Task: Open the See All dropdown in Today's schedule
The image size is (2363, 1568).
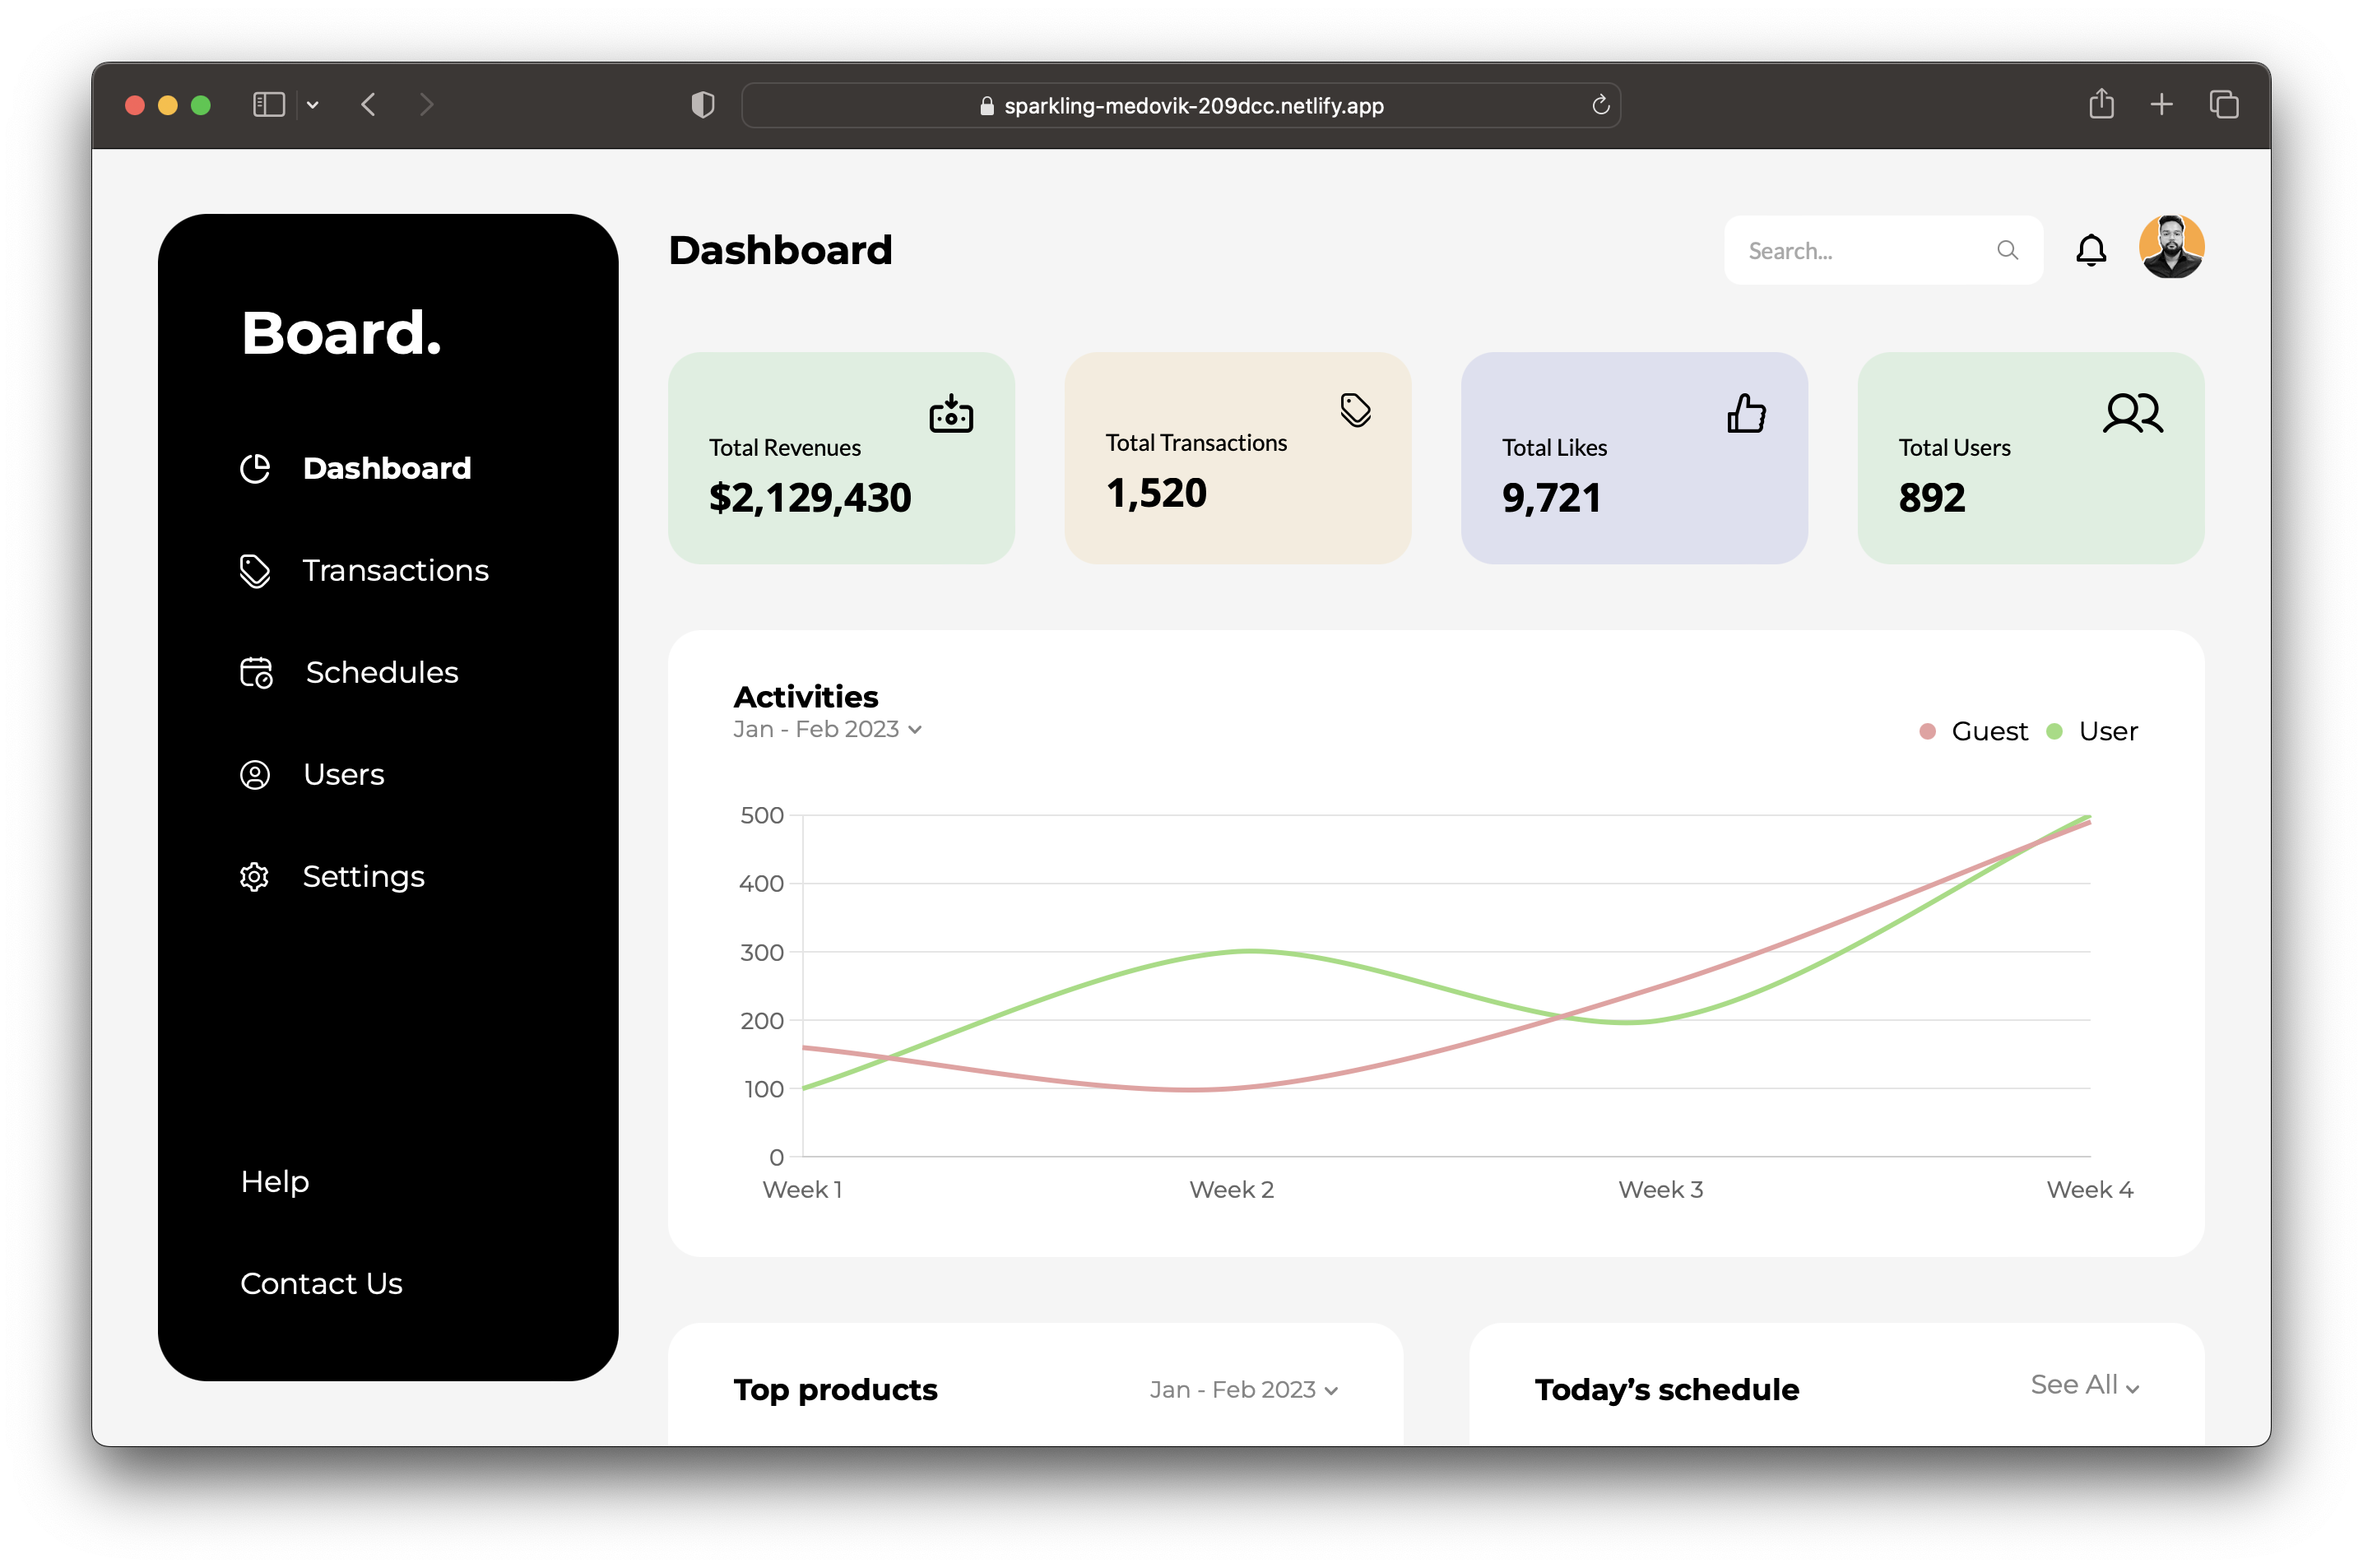Action: pos(2085,1386)
